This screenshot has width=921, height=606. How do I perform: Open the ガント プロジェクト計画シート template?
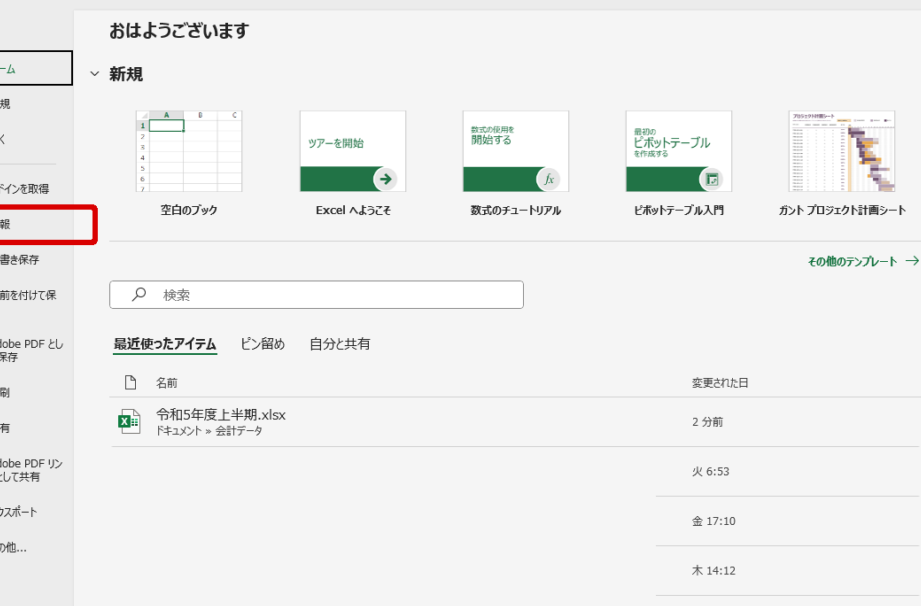coord(842,152)
